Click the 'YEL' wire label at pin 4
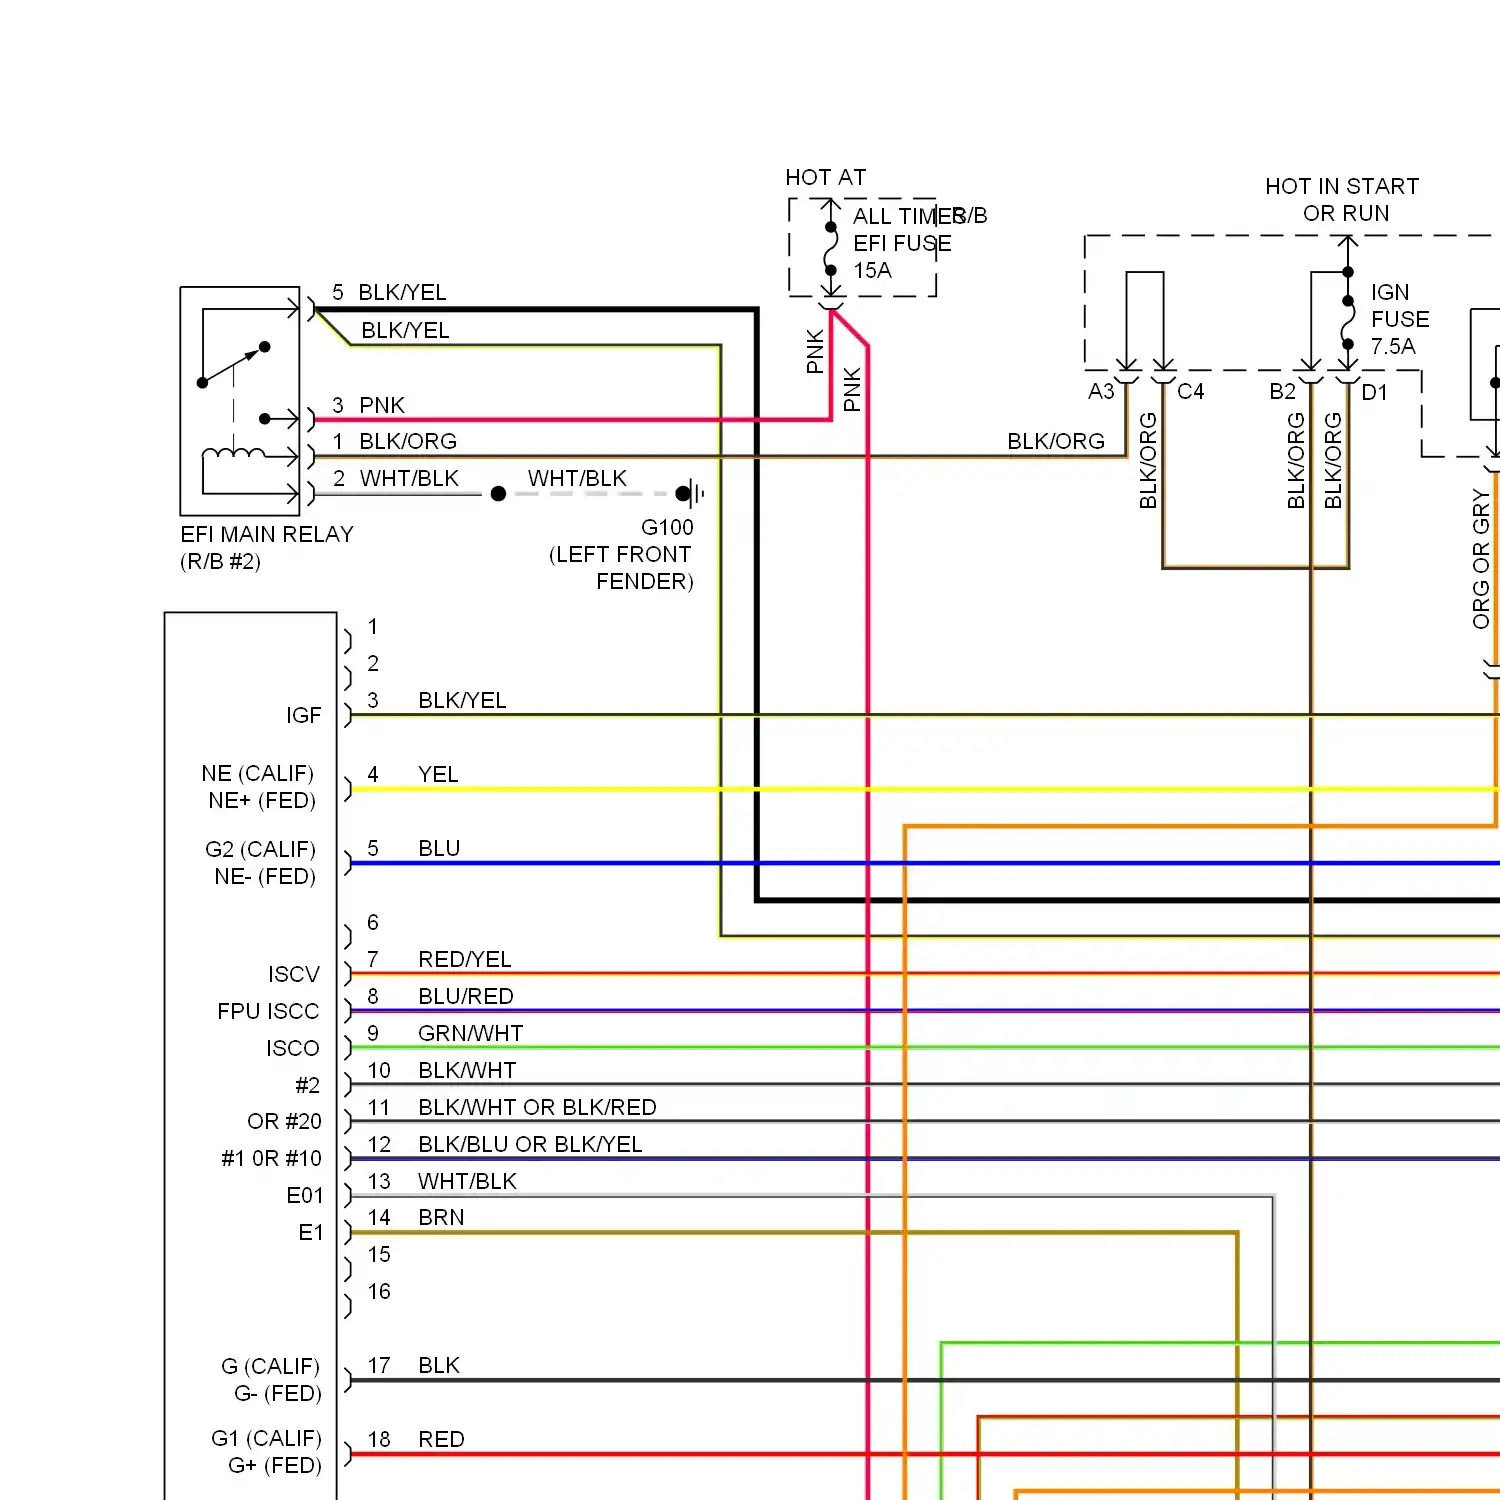 pyautogui.click(x=438, y=775)
